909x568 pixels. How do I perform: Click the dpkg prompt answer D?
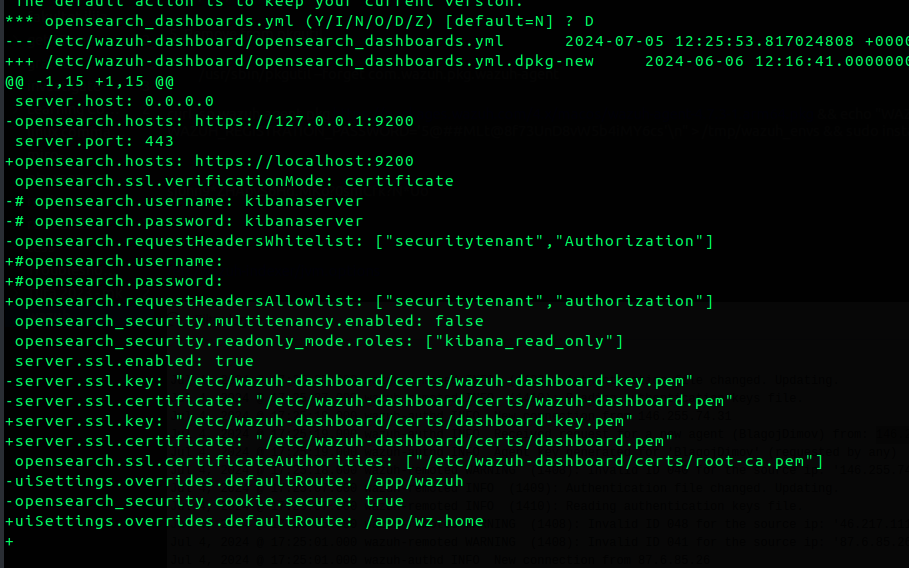589,21
